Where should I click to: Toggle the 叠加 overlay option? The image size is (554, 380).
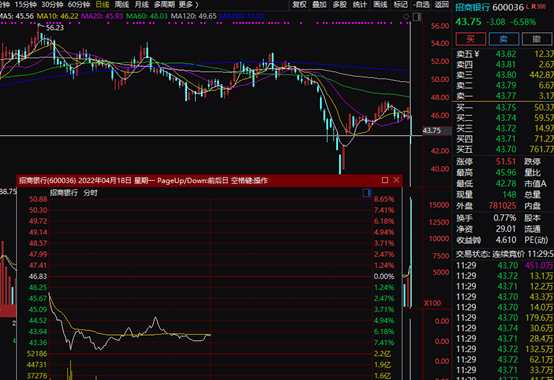tap(319, 5)
